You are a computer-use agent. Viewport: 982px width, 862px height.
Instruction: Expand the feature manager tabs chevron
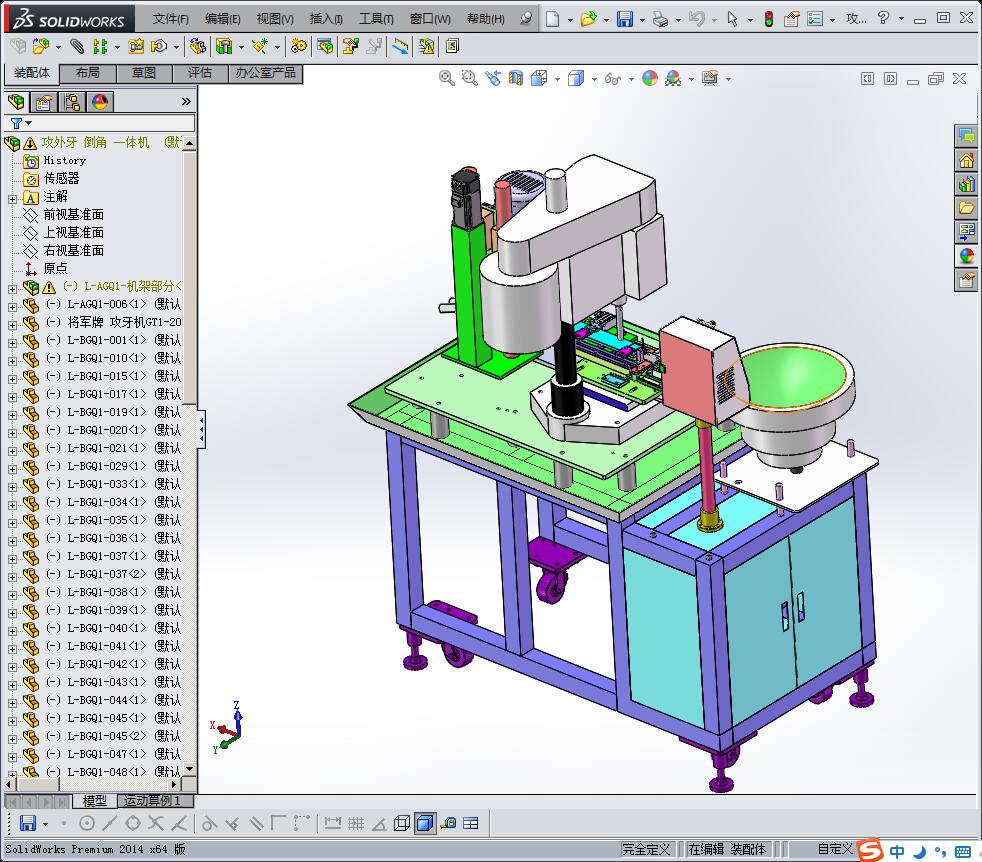186,101
